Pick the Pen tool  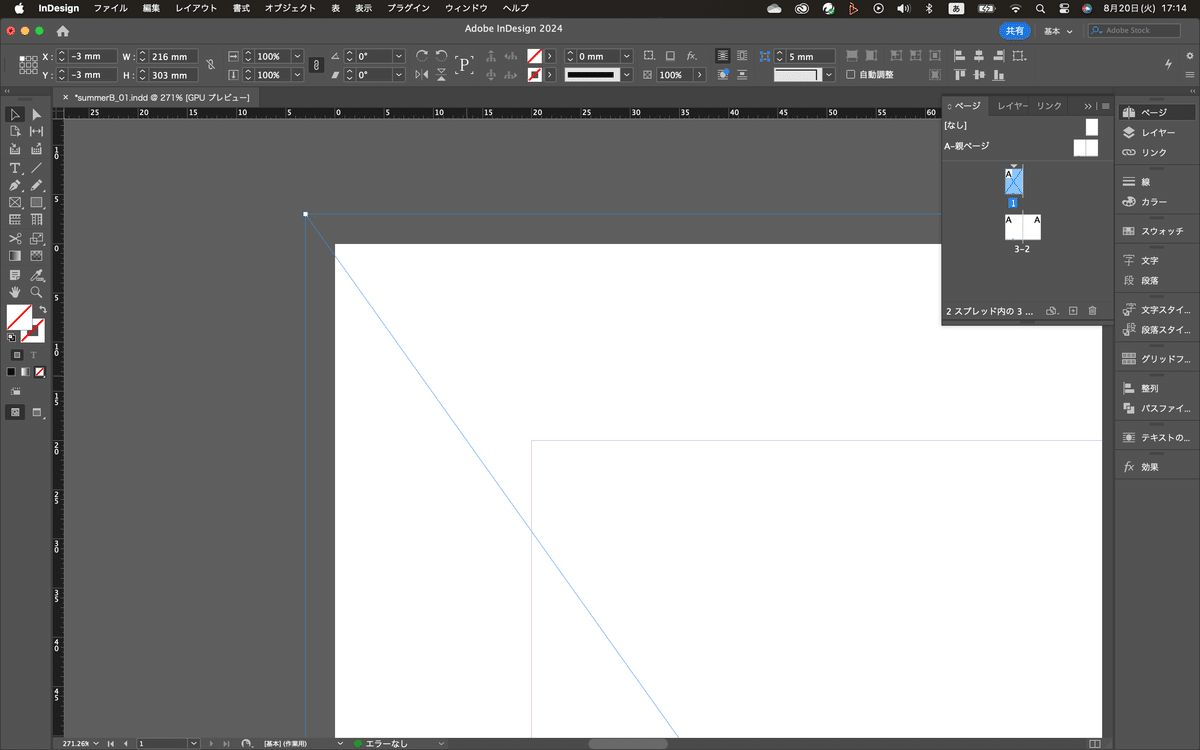pos(15,185)
